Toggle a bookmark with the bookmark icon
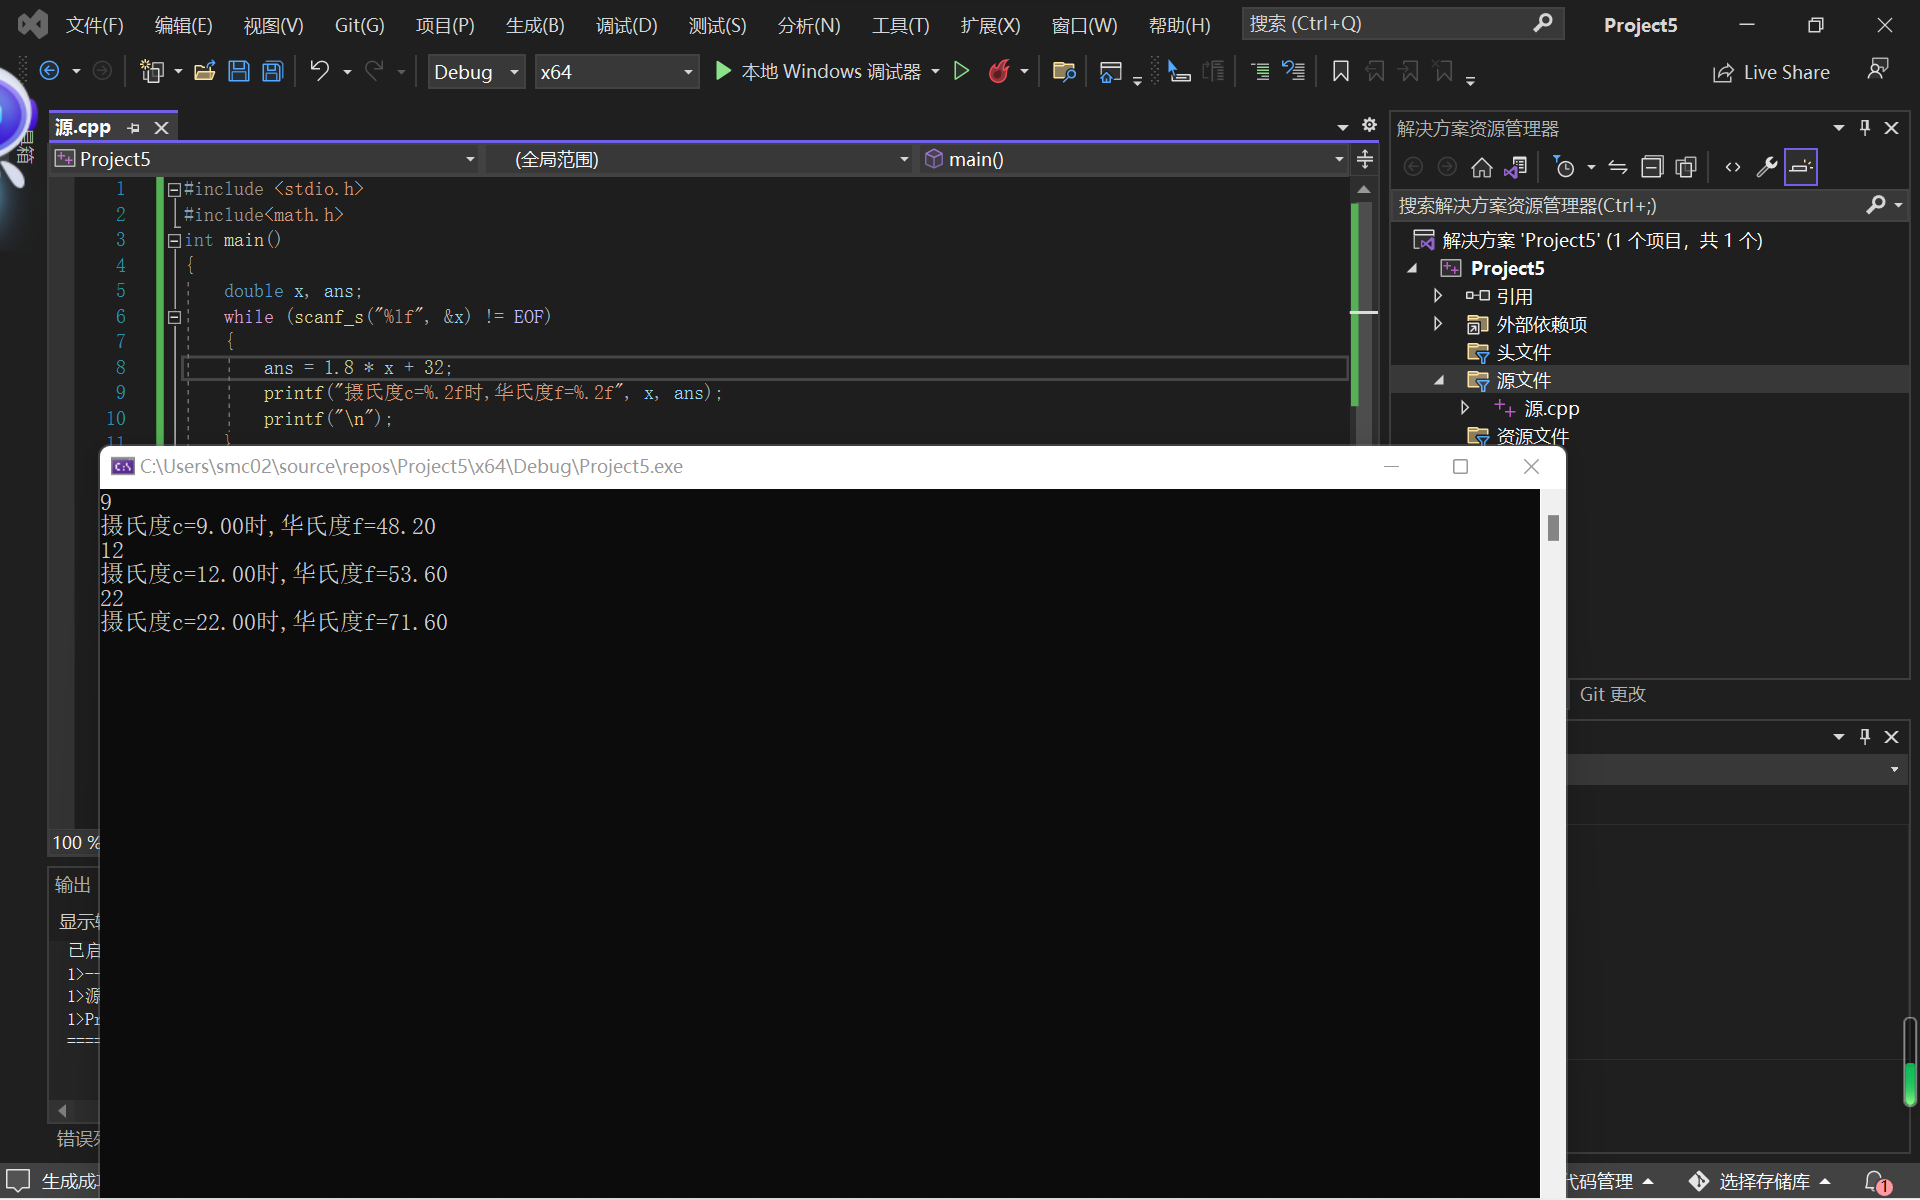Screen dimensions: 1920x1200 1341,71
